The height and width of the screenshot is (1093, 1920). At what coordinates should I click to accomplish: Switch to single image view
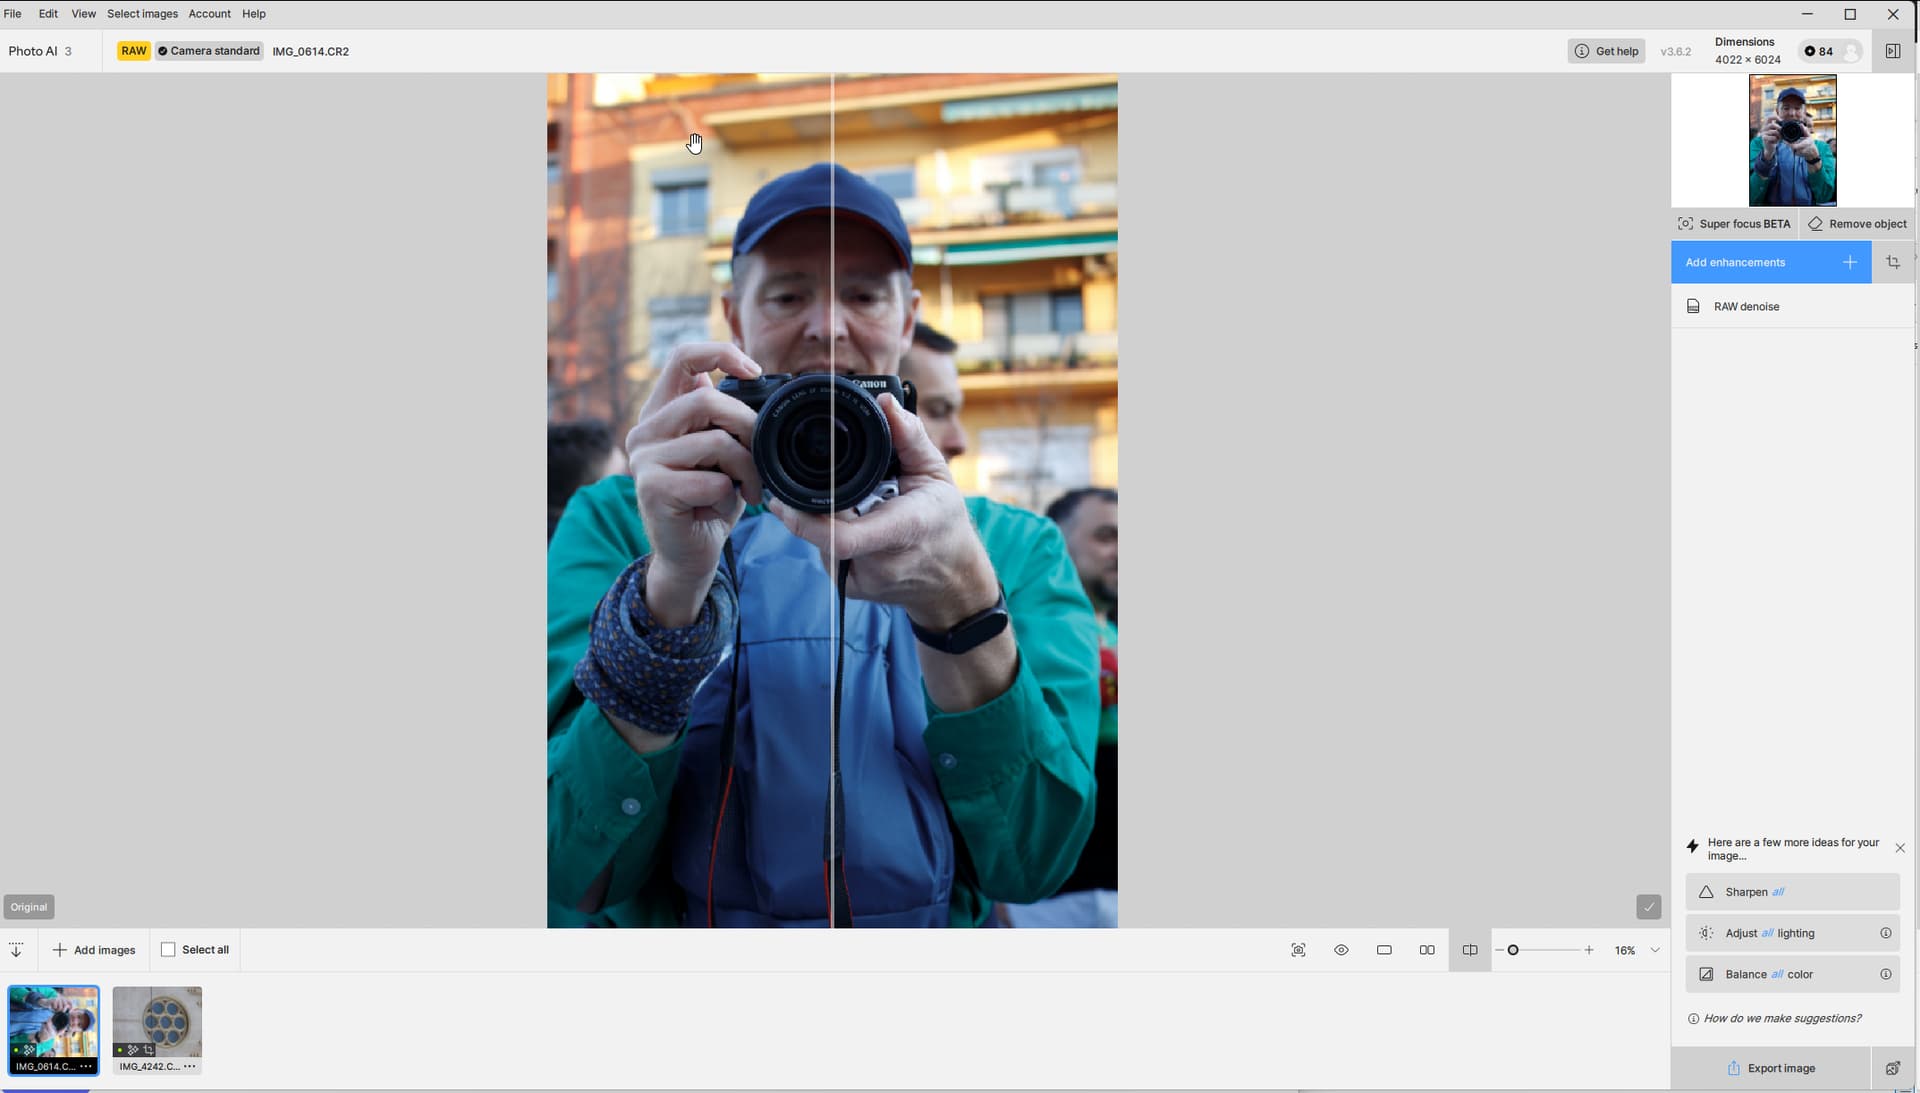pos(1384,950)
